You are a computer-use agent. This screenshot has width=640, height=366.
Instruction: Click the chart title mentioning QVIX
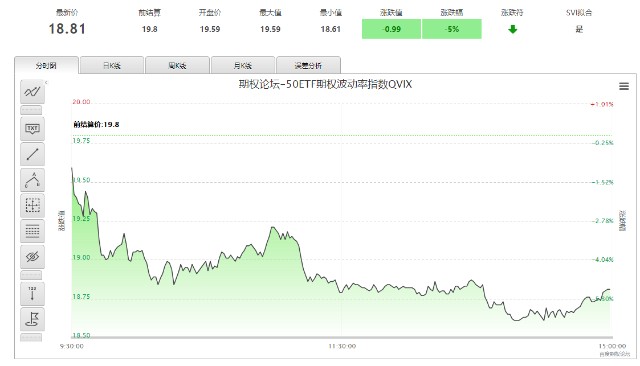pos(325,84)
